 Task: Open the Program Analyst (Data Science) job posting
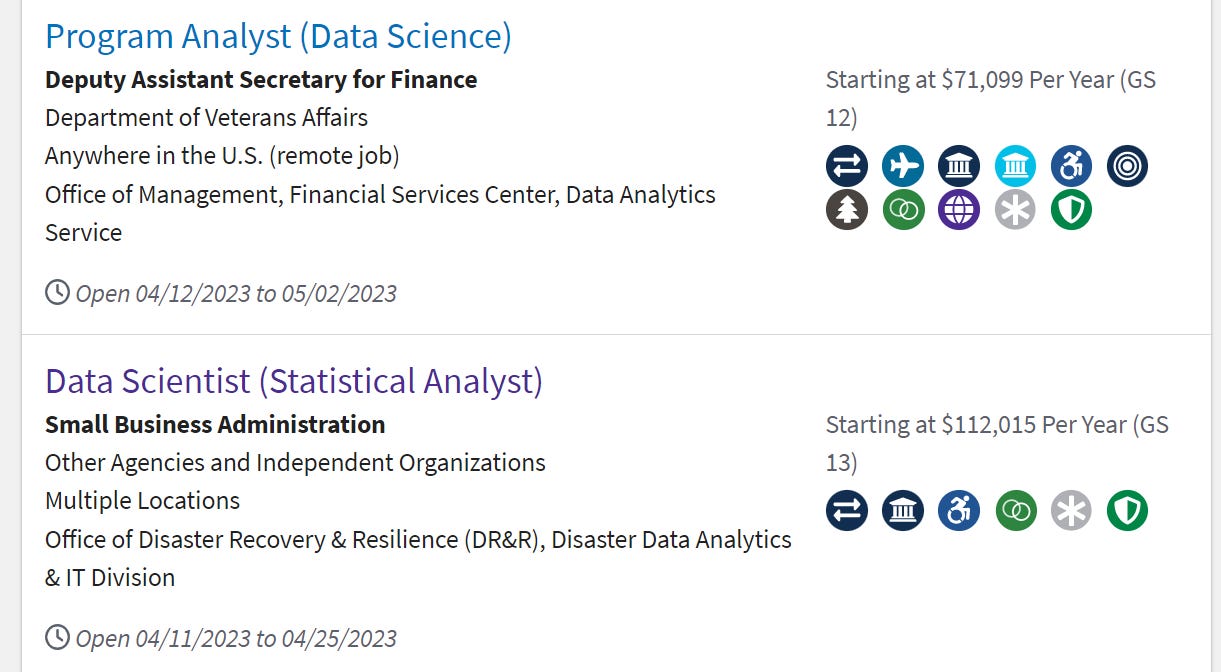(x=278, y=37)
